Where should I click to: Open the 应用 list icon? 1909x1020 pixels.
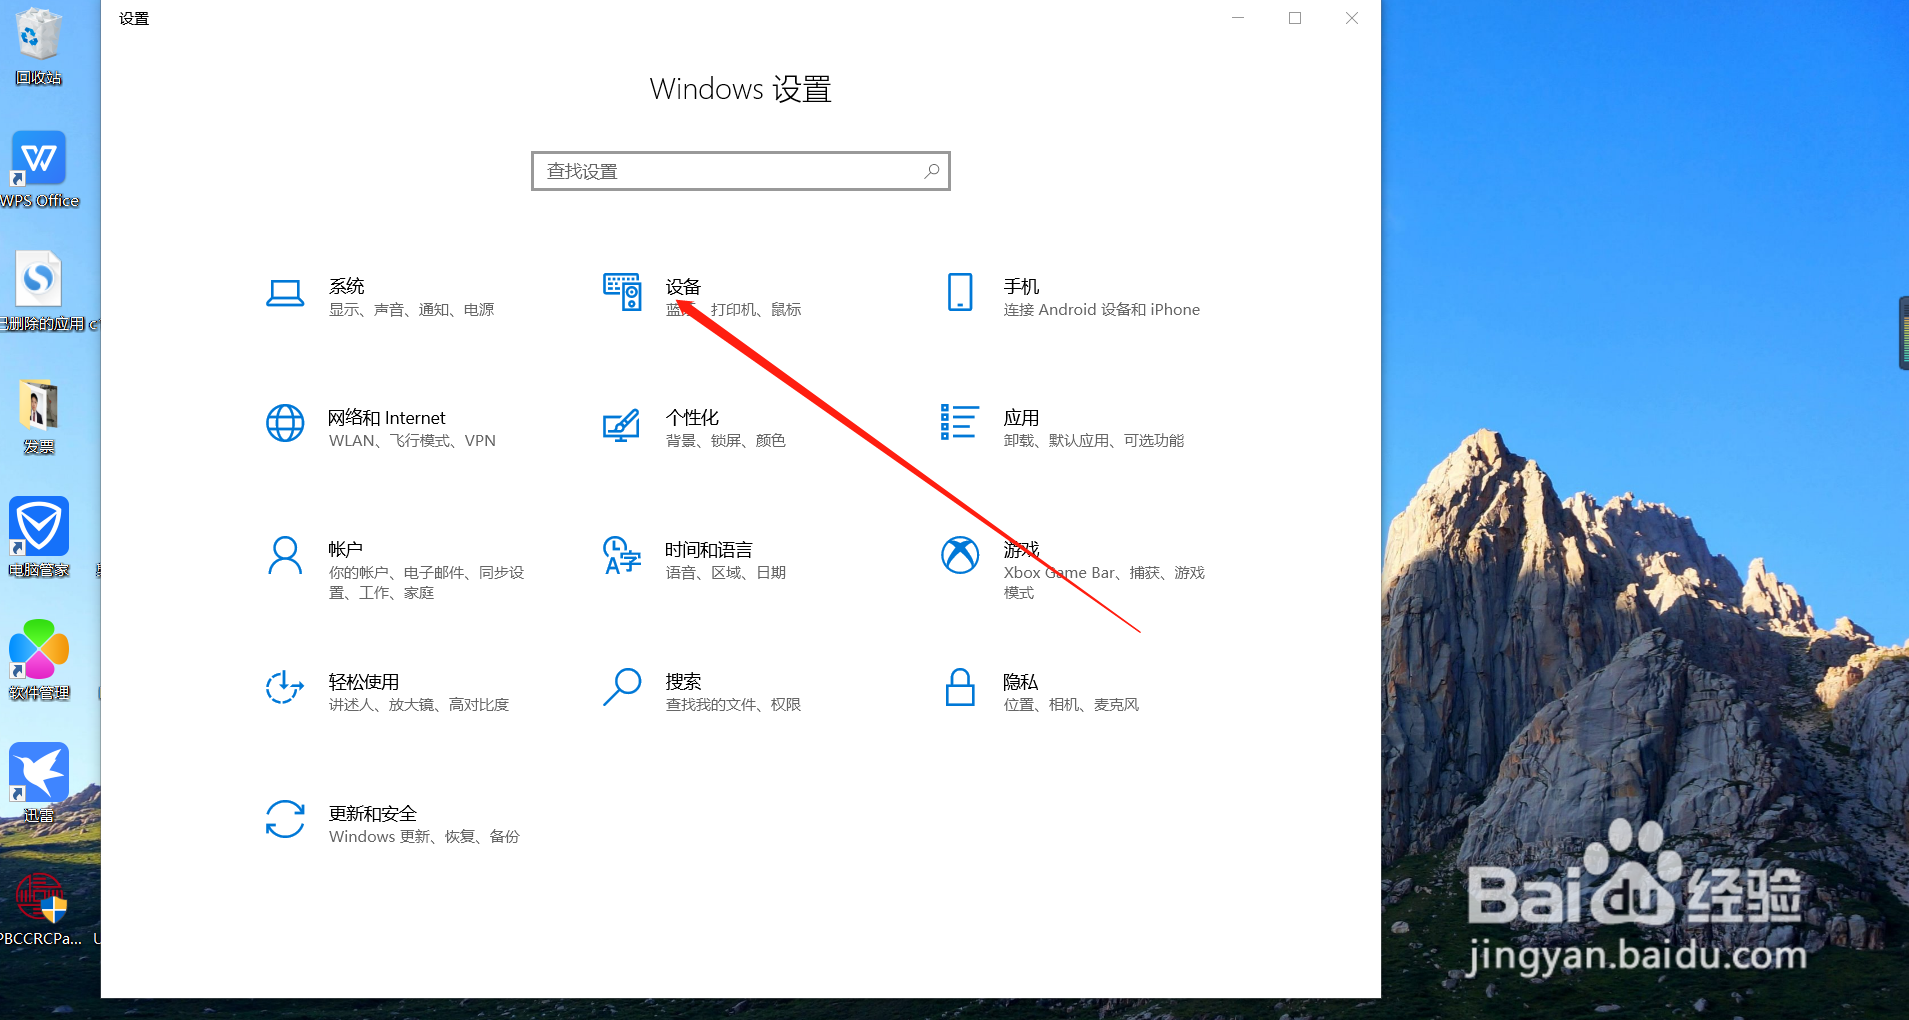point(959,422)
